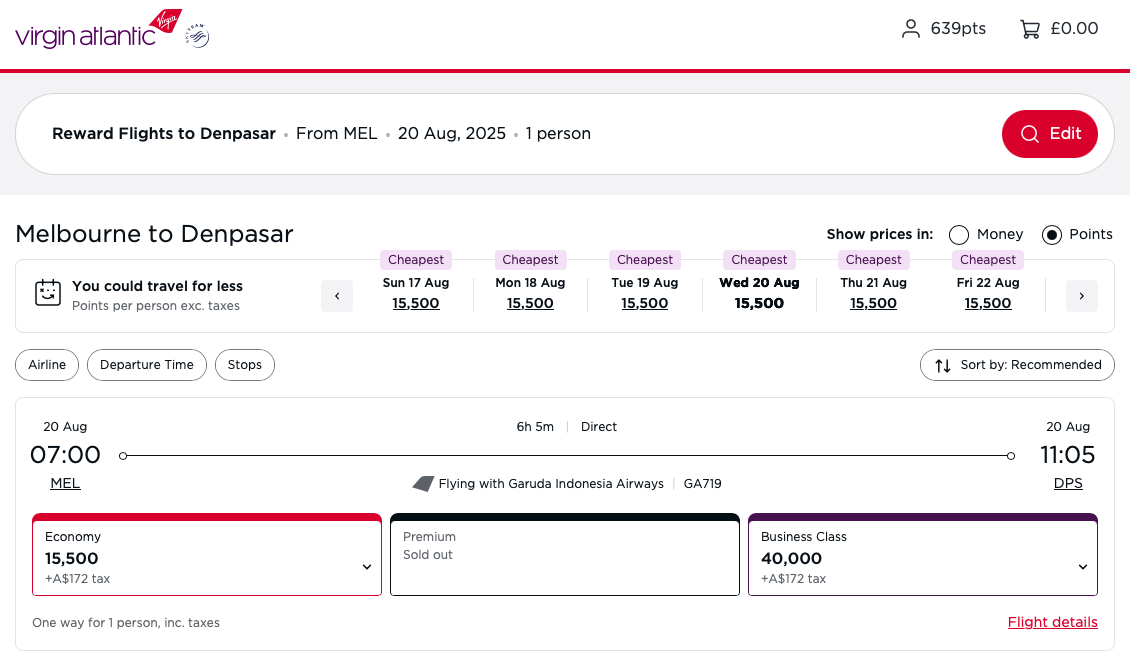Viewport: 1130px width, 659px height.
Task: Click the Show prices in: label
Action: click(880, 234)
